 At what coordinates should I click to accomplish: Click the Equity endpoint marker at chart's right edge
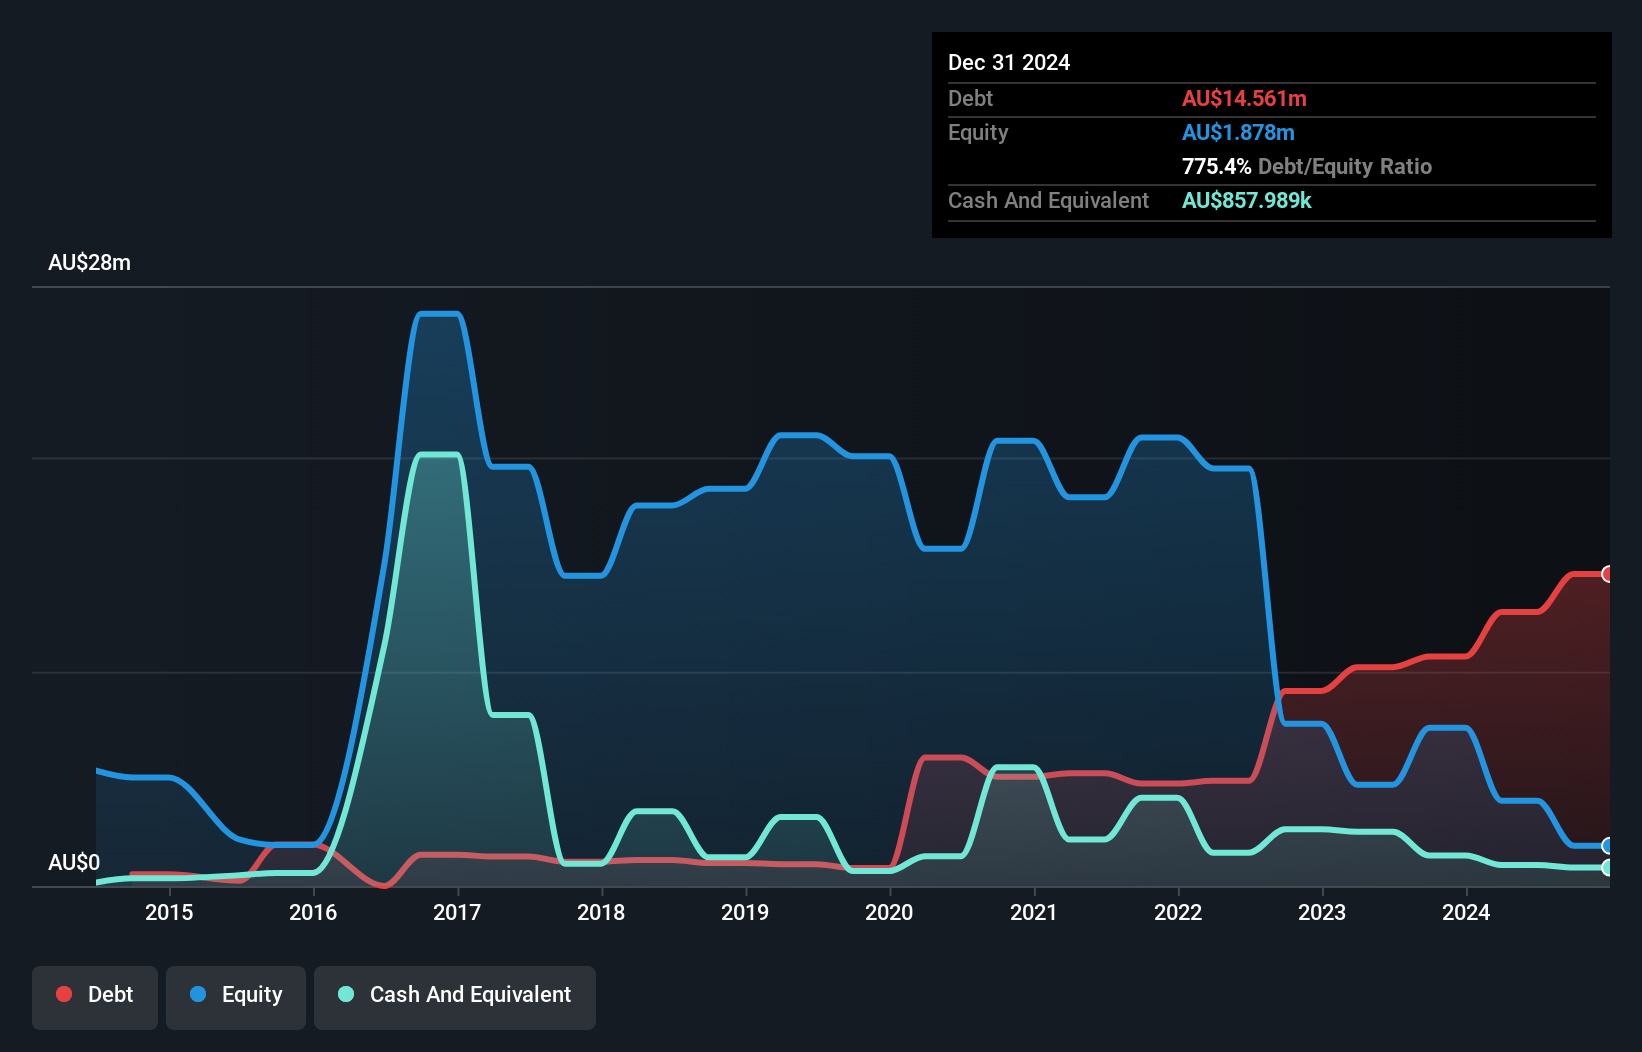(1608, 845)
